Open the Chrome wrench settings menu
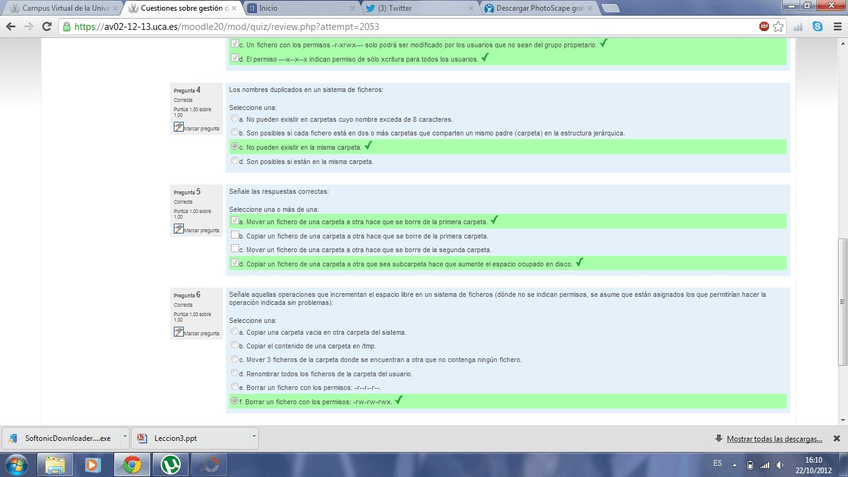This screenshot has width=848, height=477. click(836, 27)
